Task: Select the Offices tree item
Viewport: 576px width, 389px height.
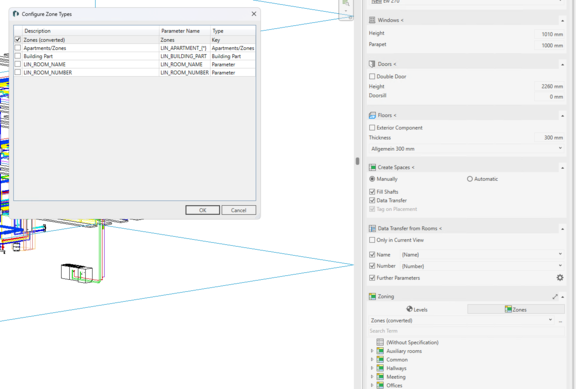Action: 394,385
